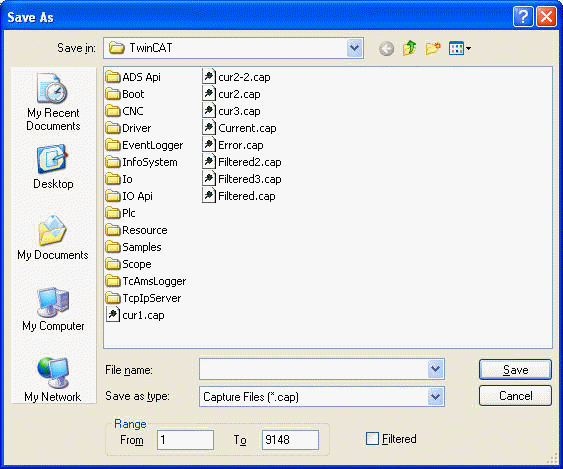Screen dimensions: 563x469
Task: Go back using the toolbar back arrow
Action: [386, 48]
